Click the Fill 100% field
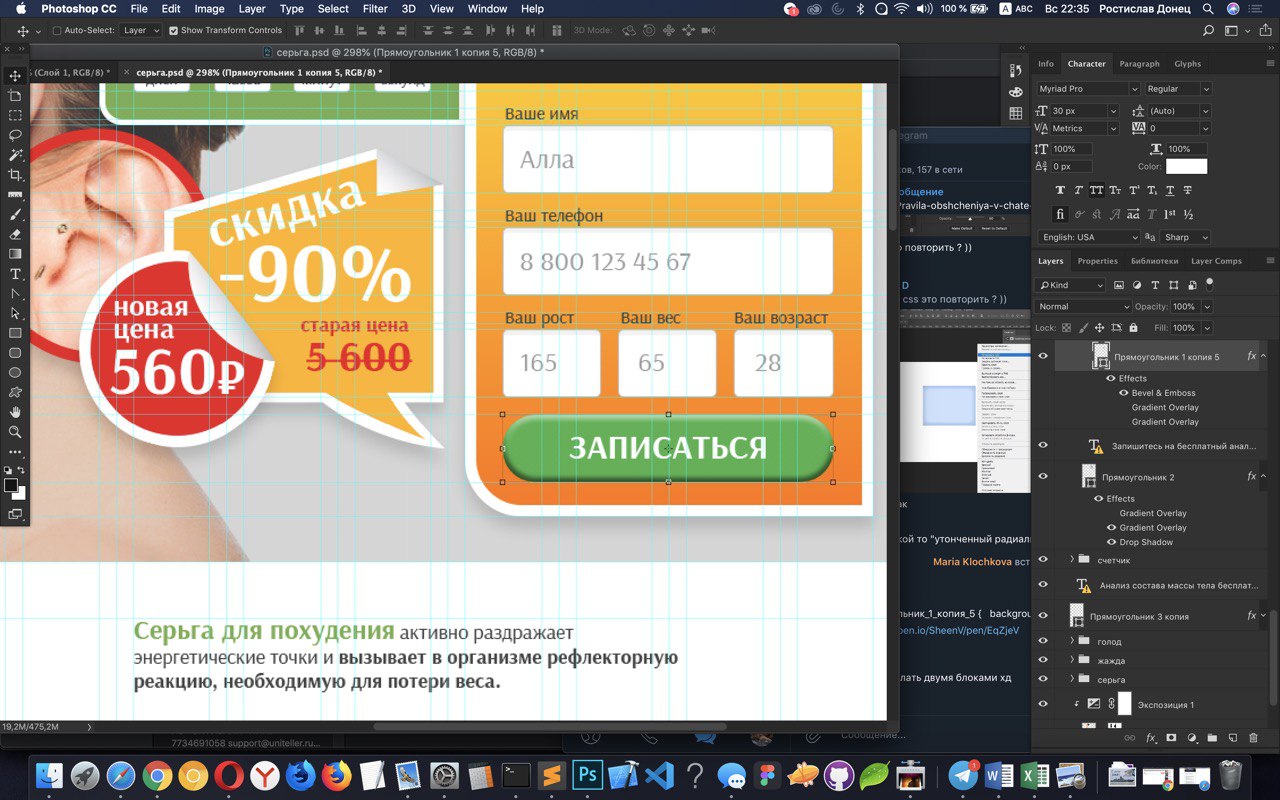 point(1184,328)
